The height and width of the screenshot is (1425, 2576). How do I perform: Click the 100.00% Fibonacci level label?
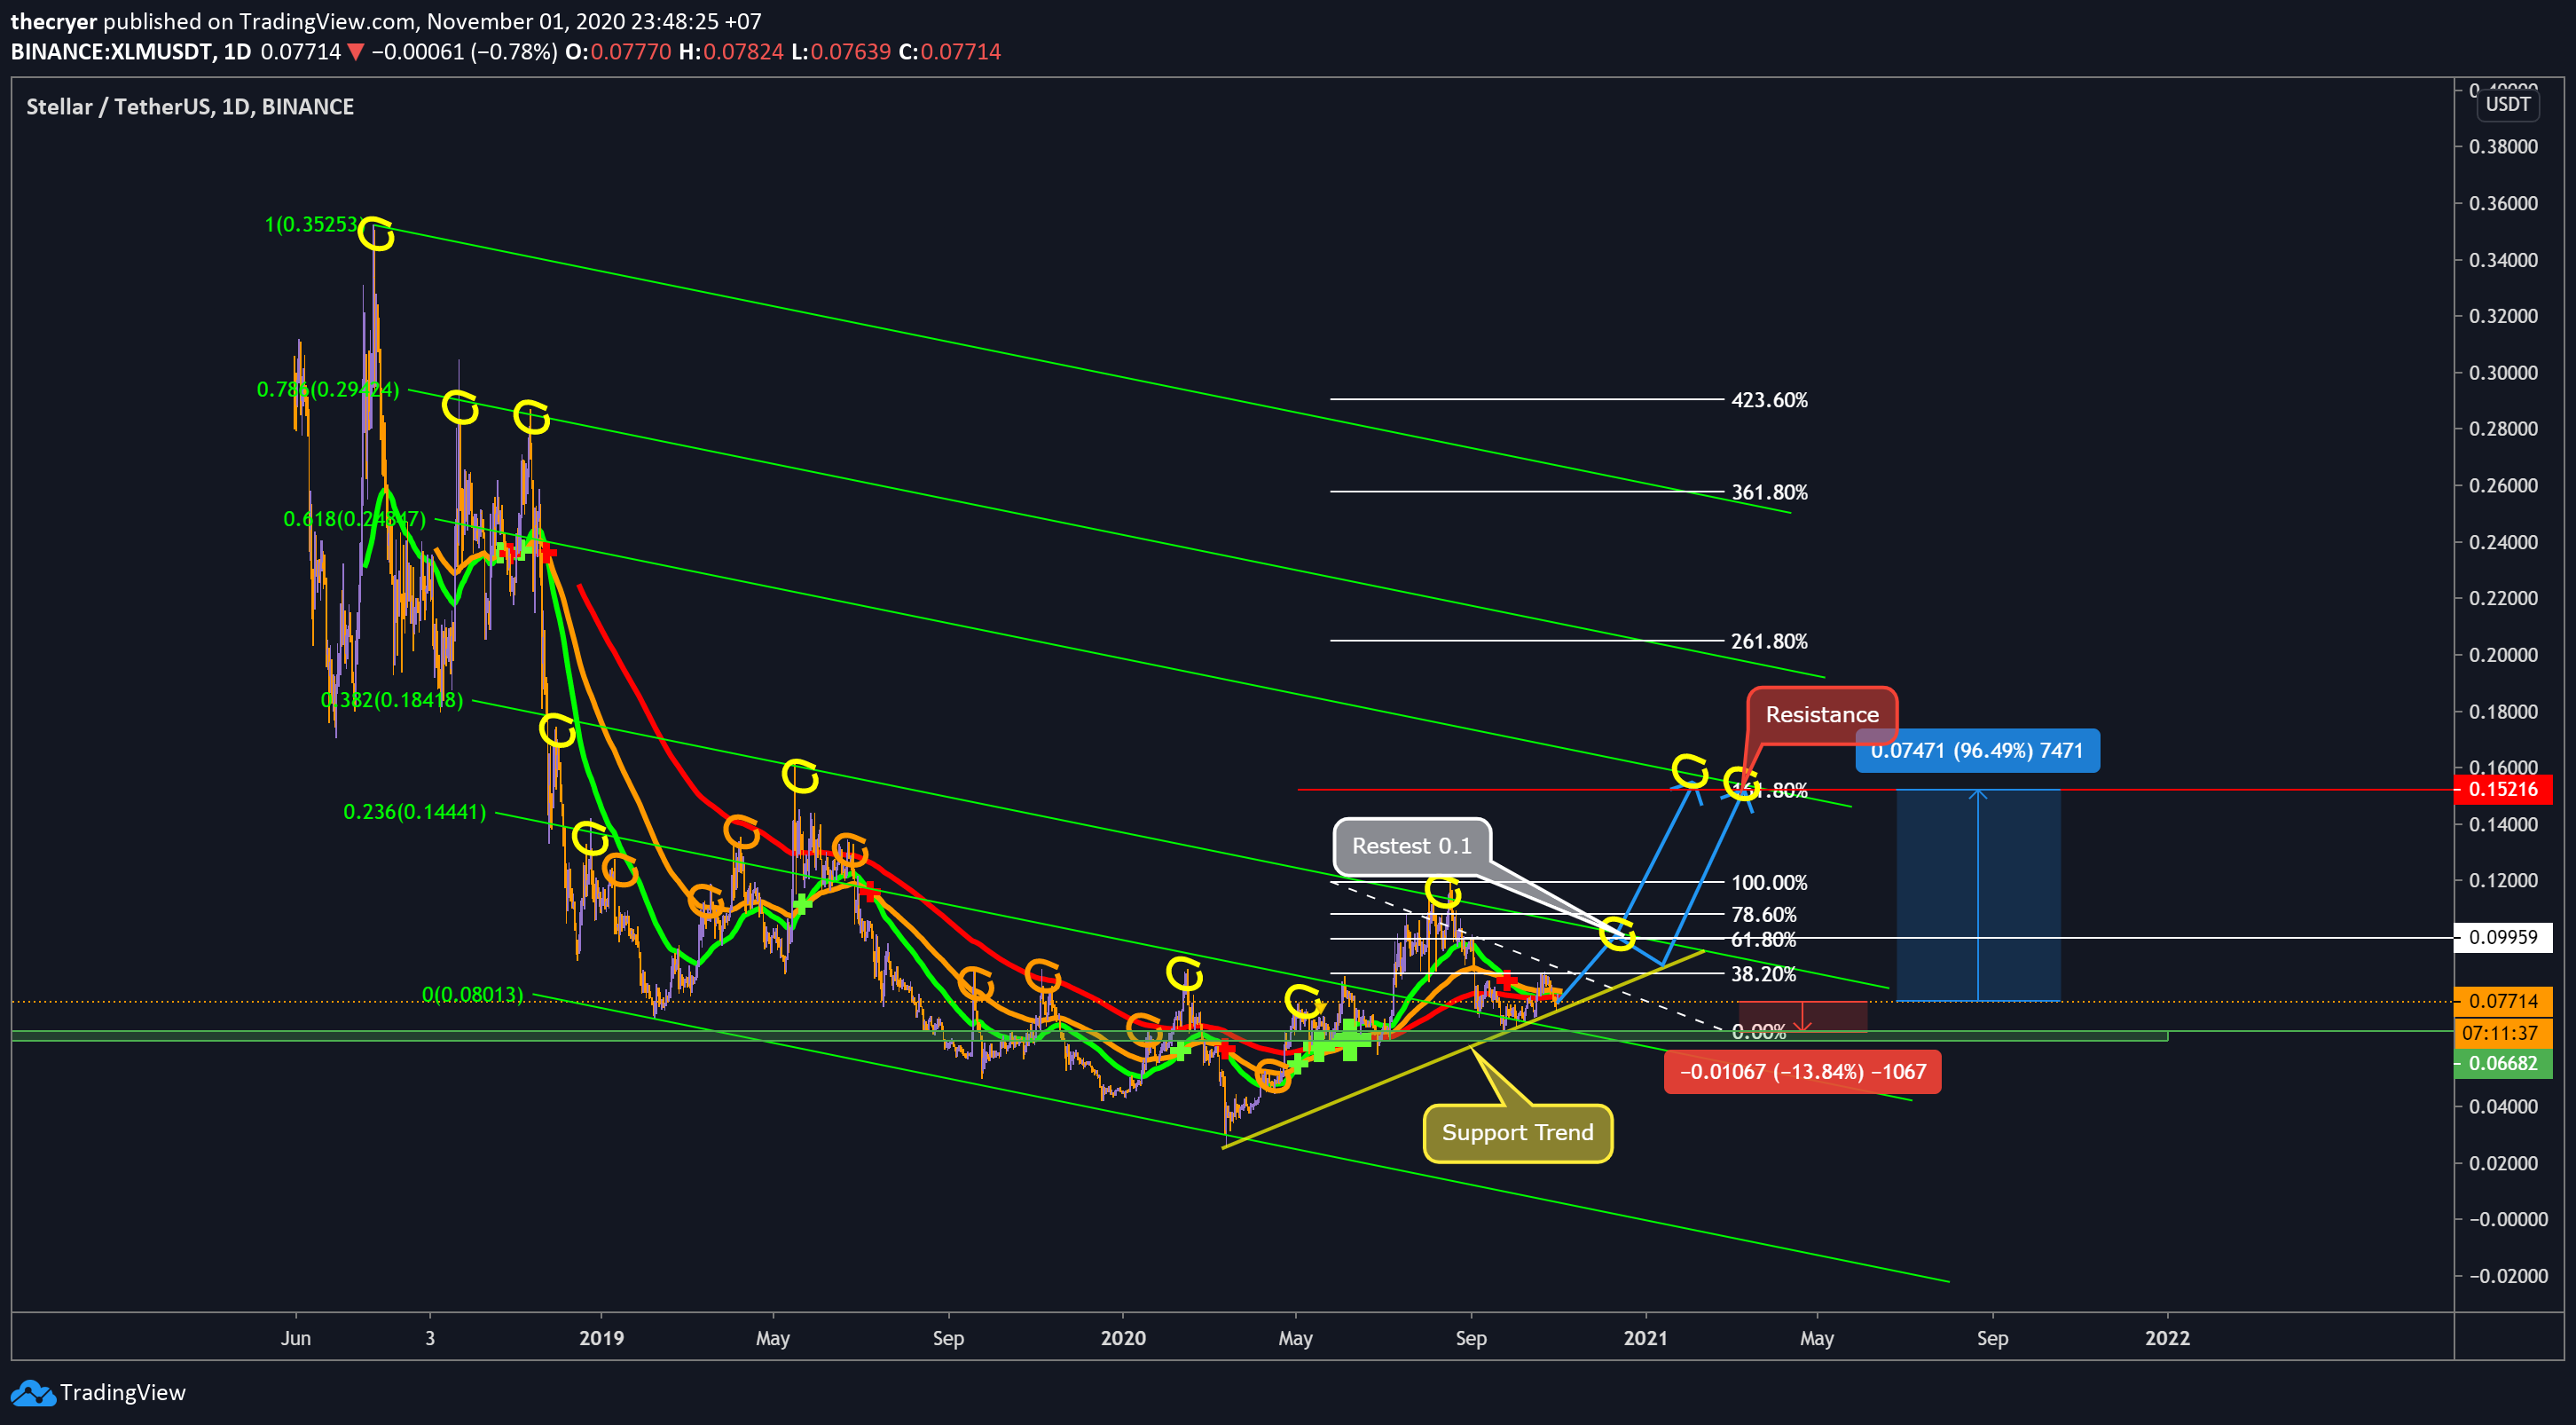click(x=1769, y=883)
